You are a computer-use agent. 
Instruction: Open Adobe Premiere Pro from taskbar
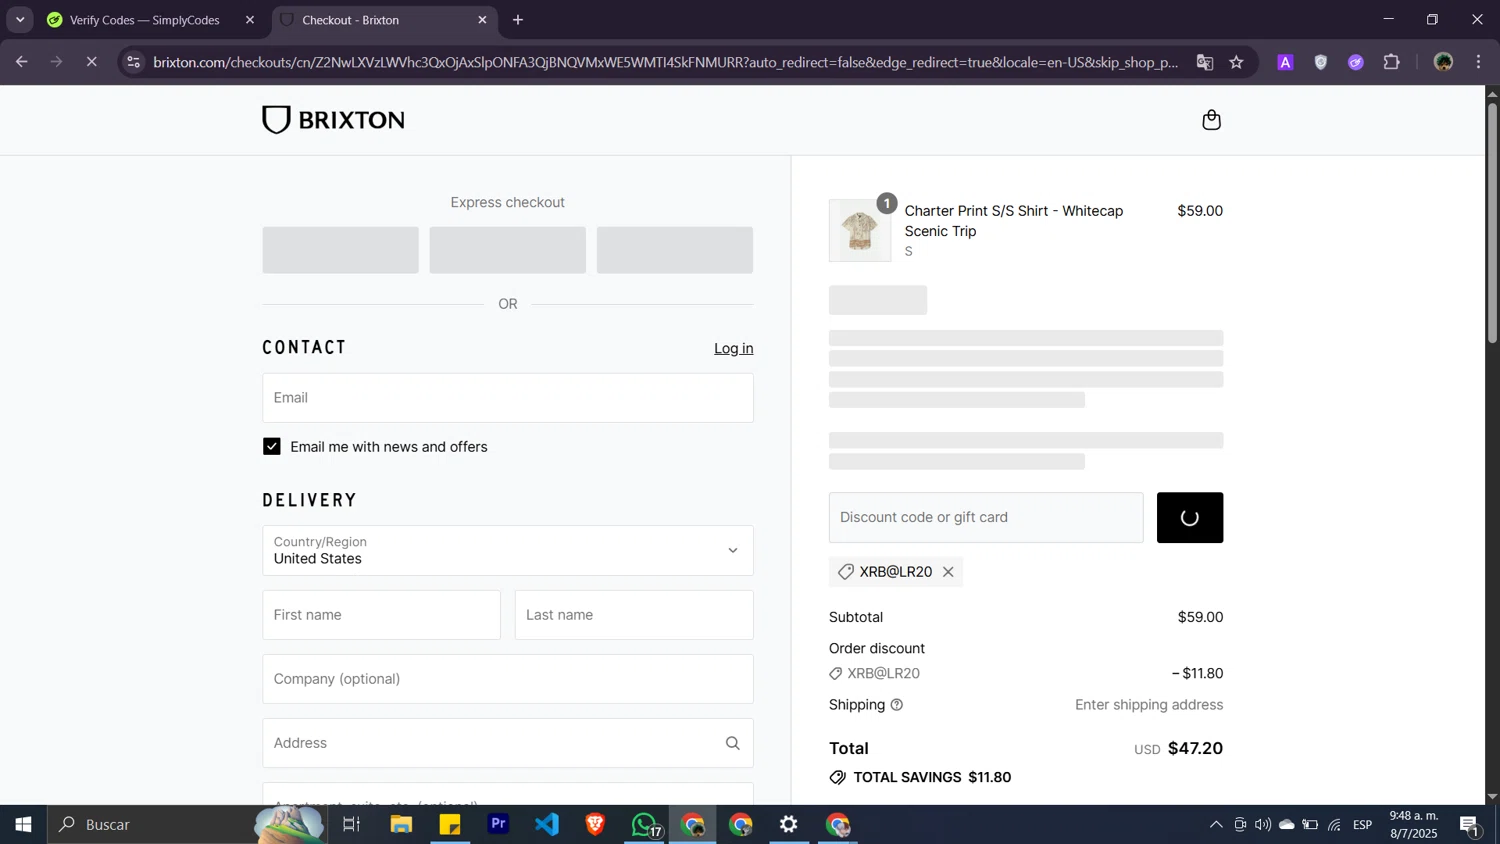(x=498, y=825)
